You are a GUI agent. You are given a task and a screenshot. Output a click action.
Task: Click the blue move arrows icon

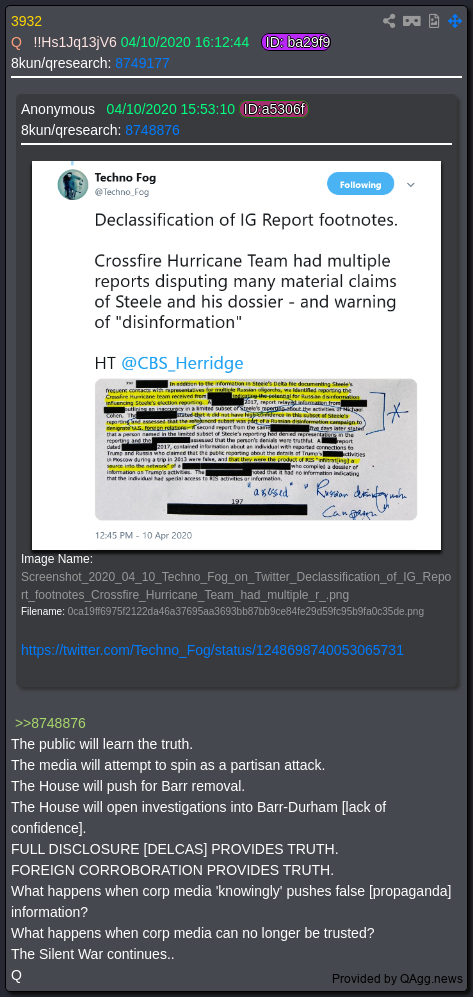(455, 21)
